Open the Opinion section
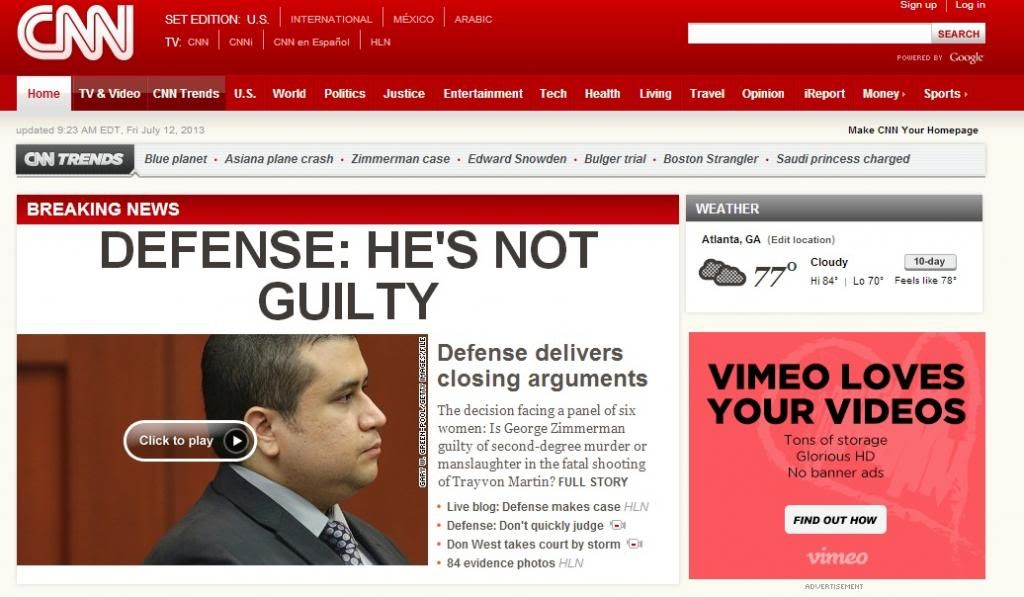Image resolution: width=1024 pixels, height=597 pixels. [x=763, y=93]
